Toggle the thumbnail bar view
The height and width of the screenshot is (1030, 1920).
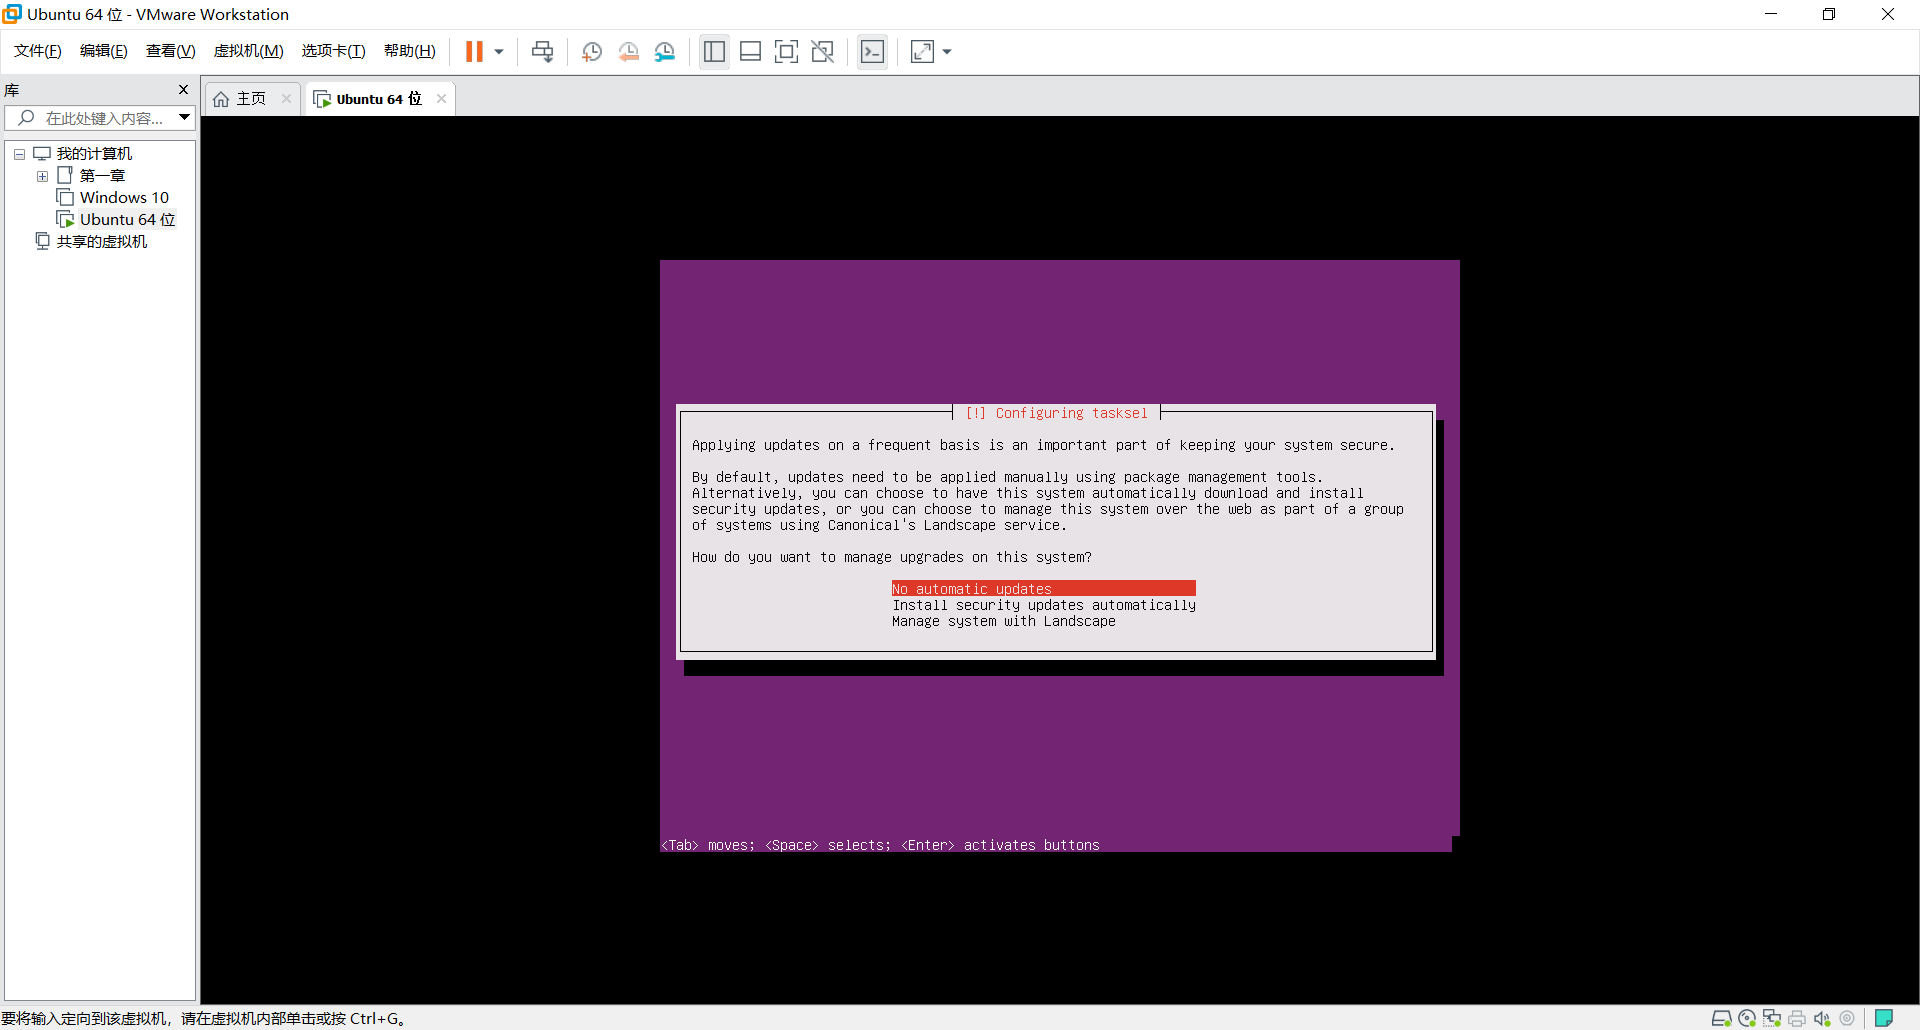(x=750, y=52)
